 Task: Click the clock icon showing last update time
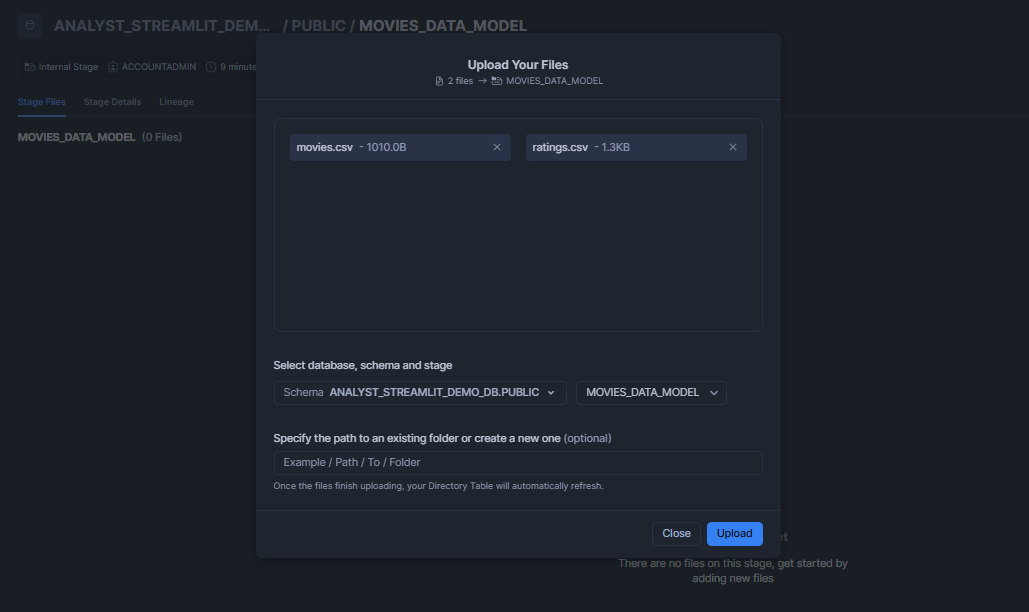click(x=210, y=67)
